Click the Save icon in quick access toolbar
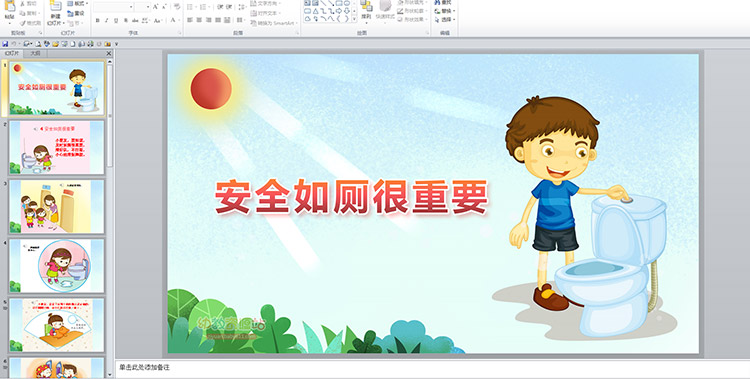Screen dimensions: 750x379 pyautogui.click(x=5, y=44)
